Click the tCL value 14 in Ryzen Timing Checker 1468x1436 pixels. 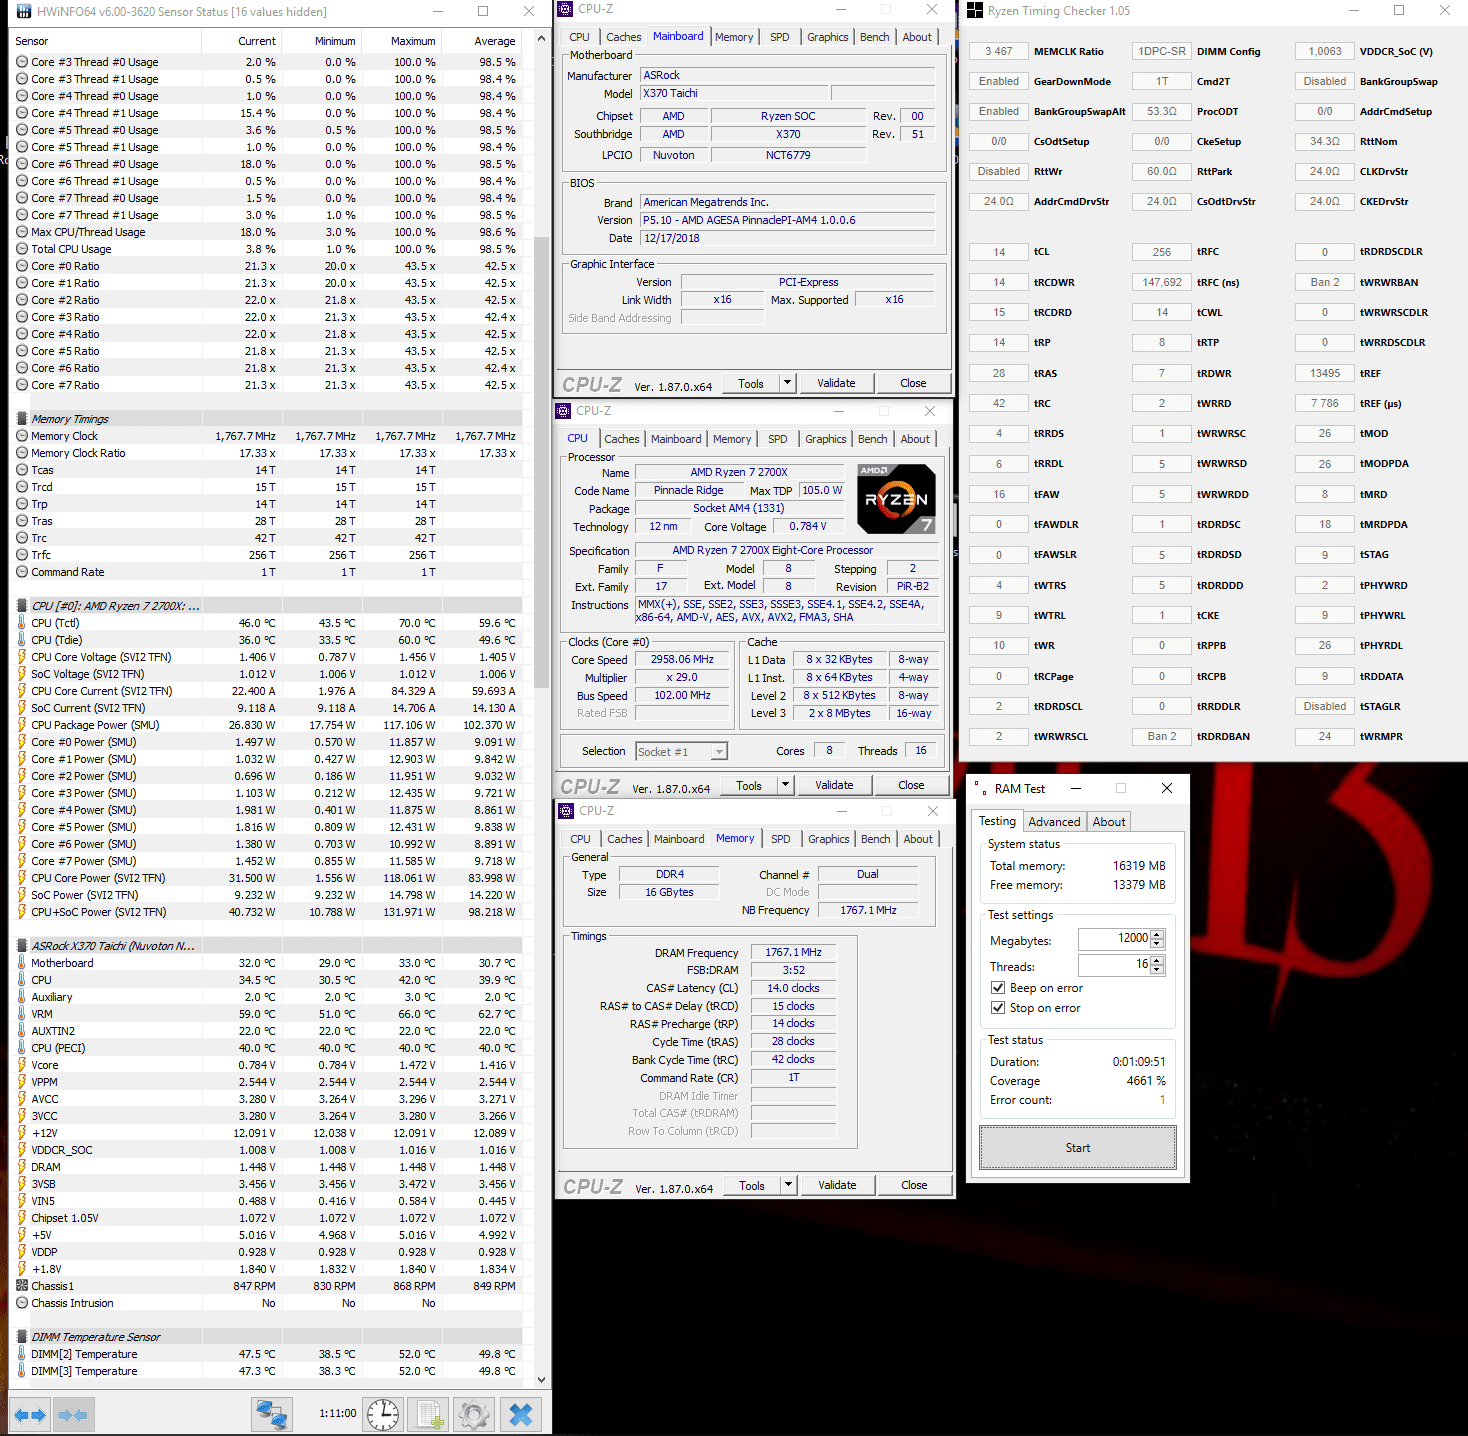(999, 252)
